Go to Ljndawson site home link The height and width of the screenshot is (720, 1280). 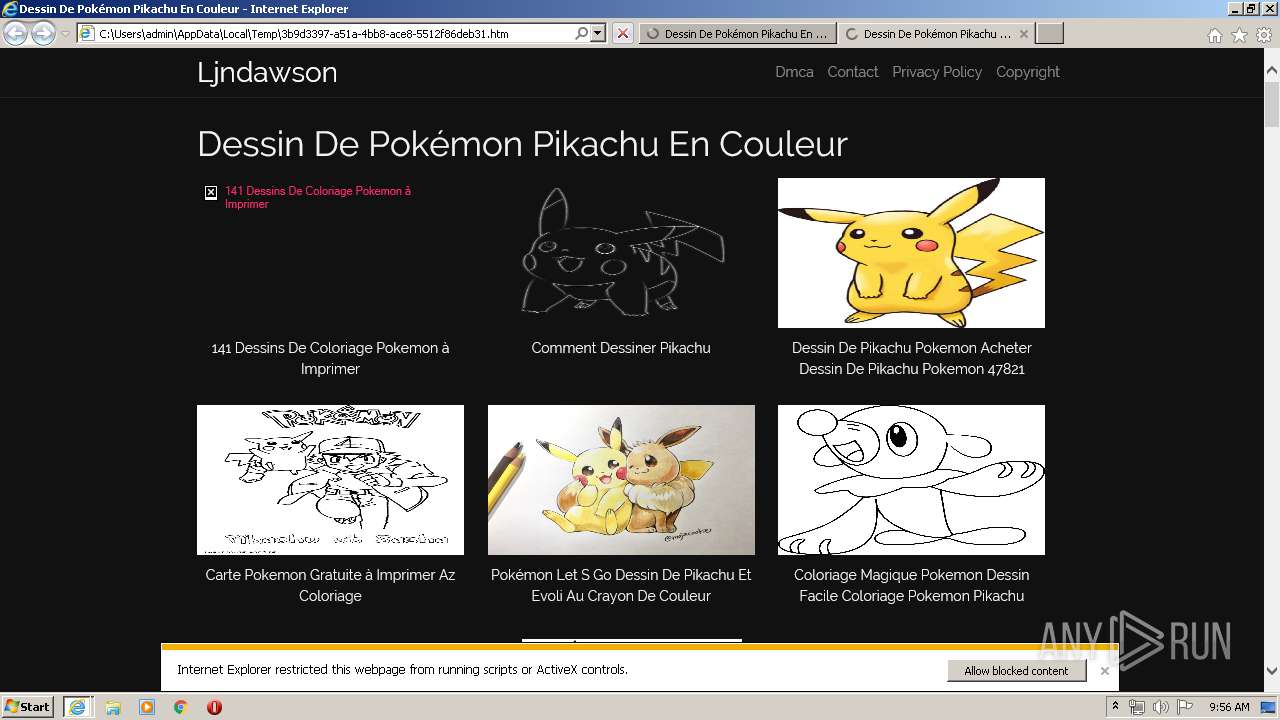(267, 72)
